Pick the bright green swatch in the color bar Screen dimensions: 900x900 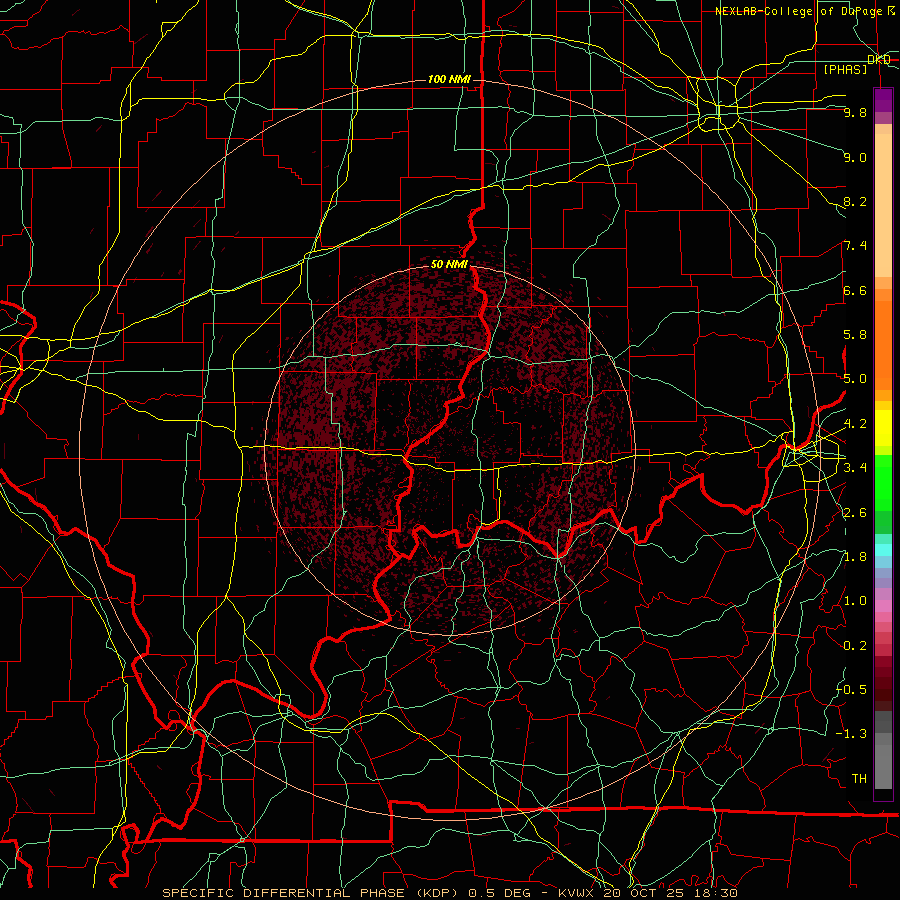[883, 482]
